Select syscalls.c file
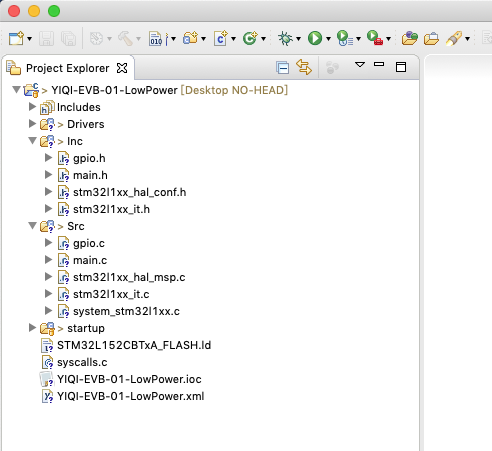This screenshot has height=451, width=492. (82, 362)
